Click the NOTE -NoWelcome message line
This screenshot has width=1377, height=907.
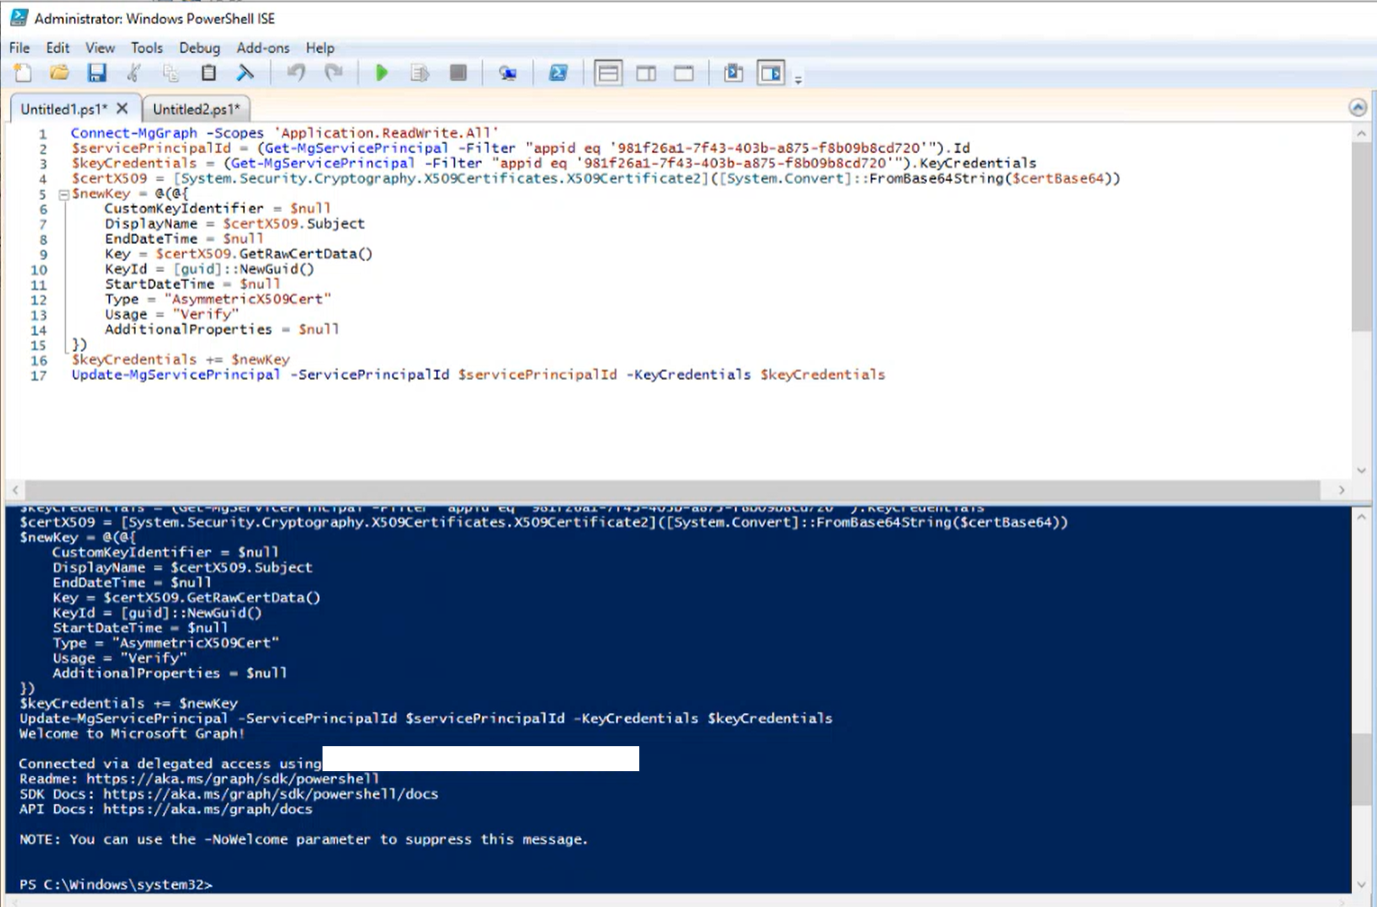(x=304, y=839)
